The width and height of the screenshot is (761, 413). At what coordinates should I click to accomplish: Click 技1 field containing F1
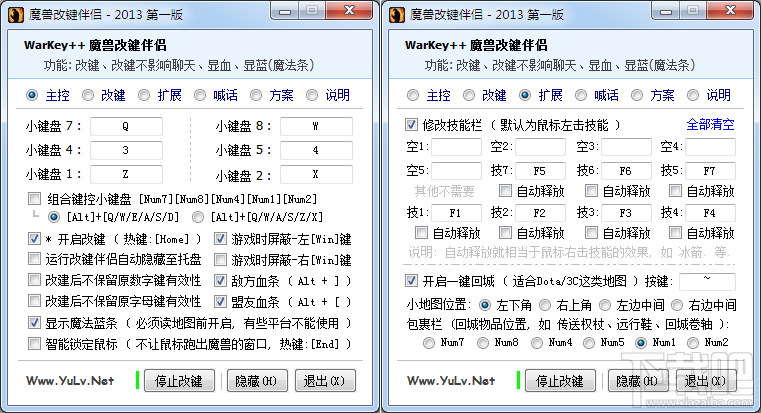(x=457, y=213)
